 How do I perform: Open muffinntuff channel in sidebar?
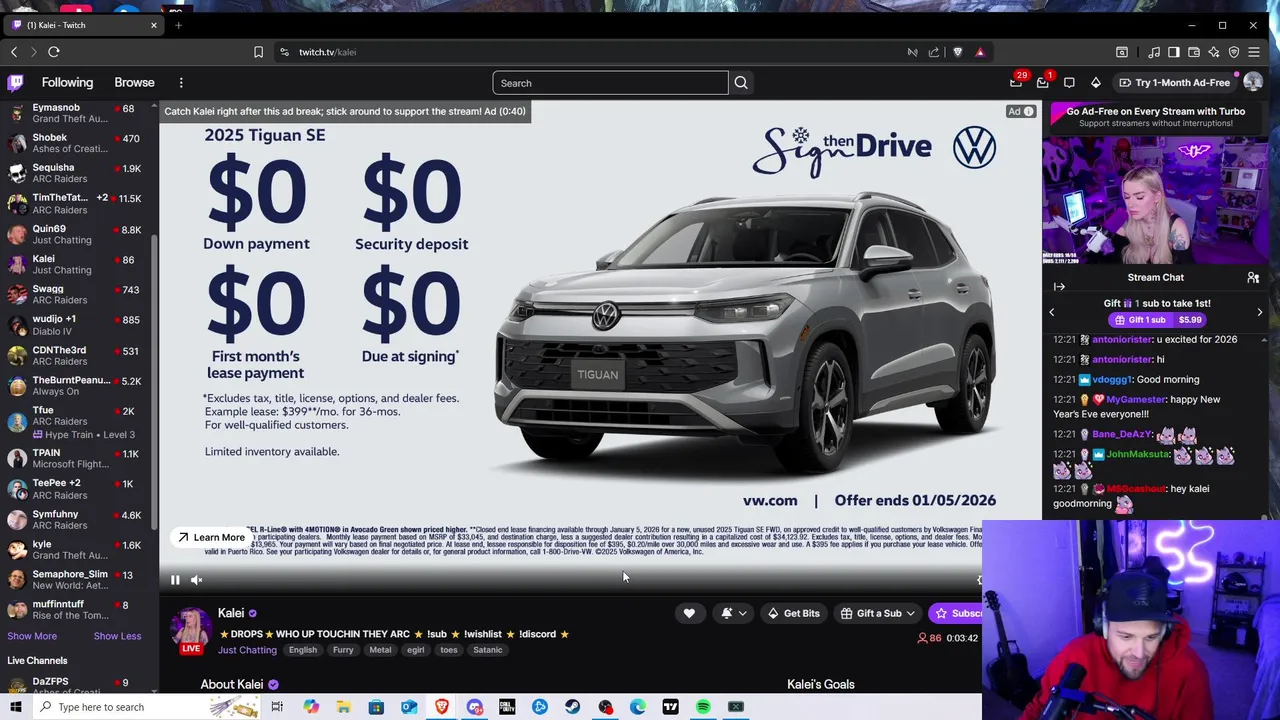[x=78, y=610]
